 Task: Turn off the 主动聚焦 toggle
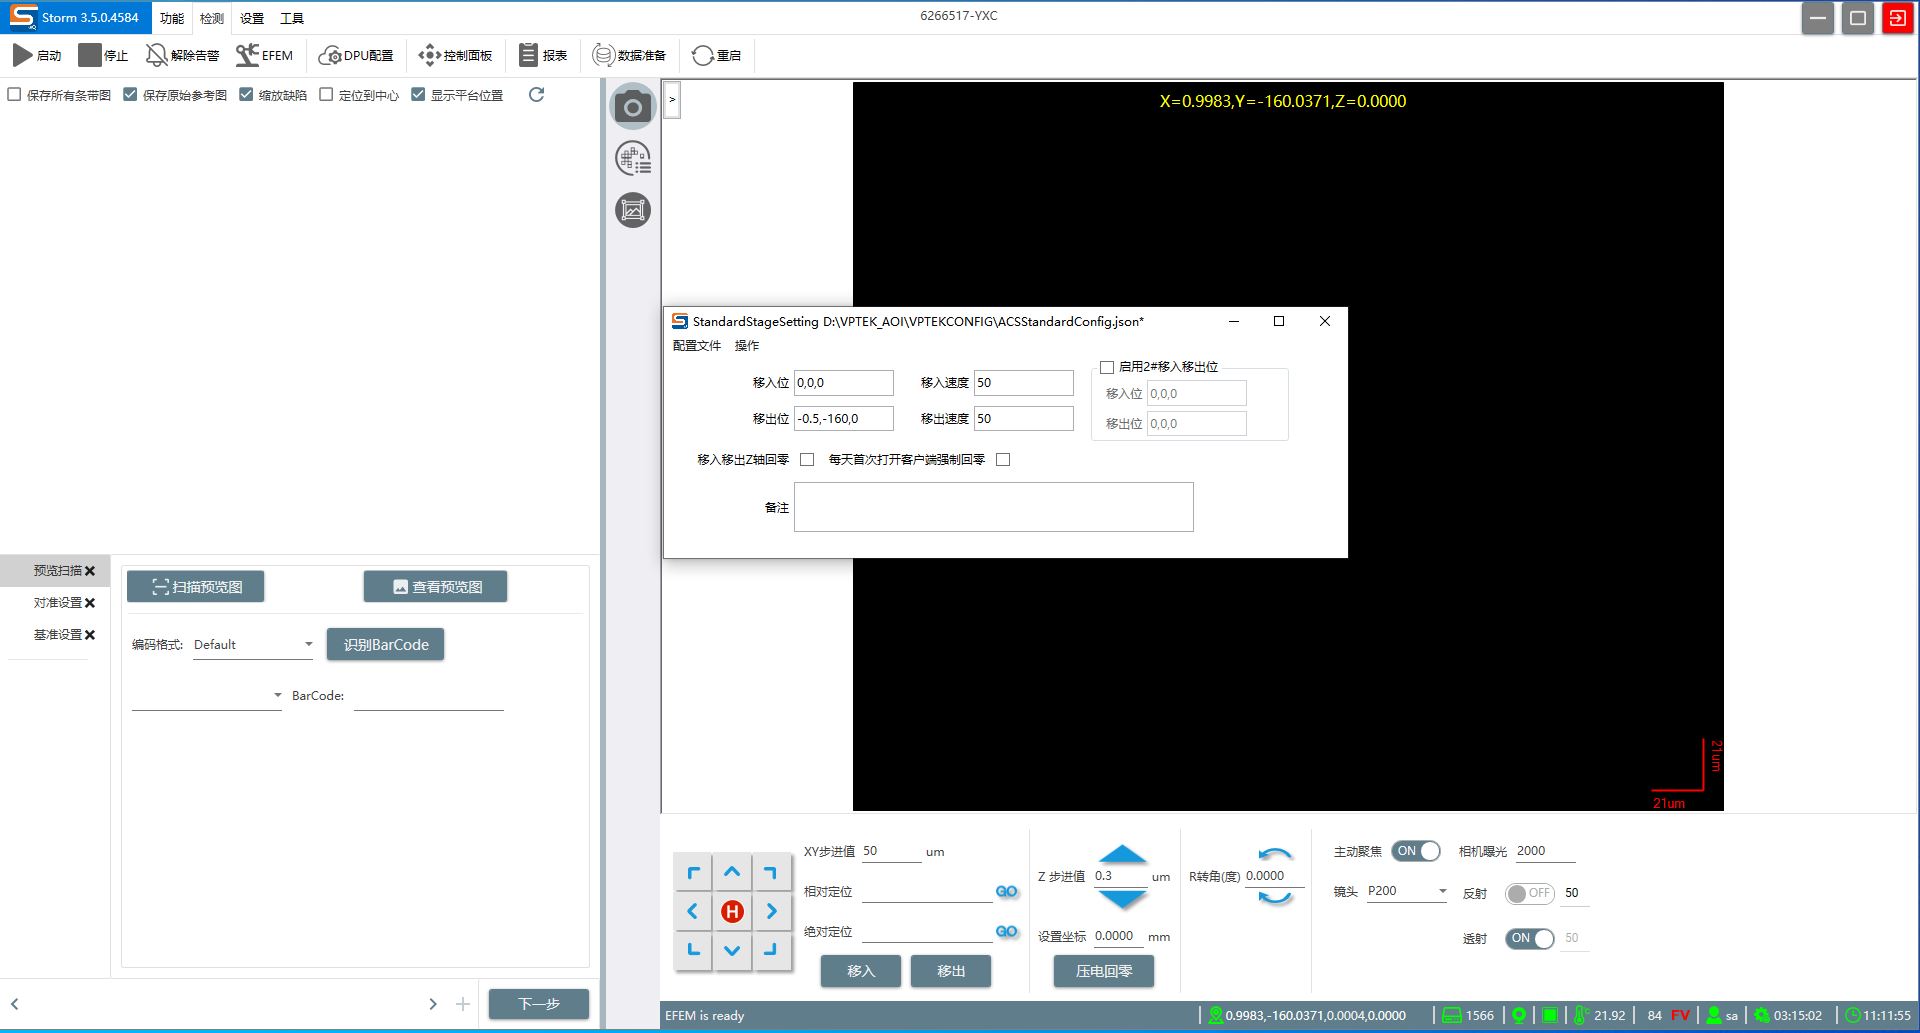(1416, 851)
